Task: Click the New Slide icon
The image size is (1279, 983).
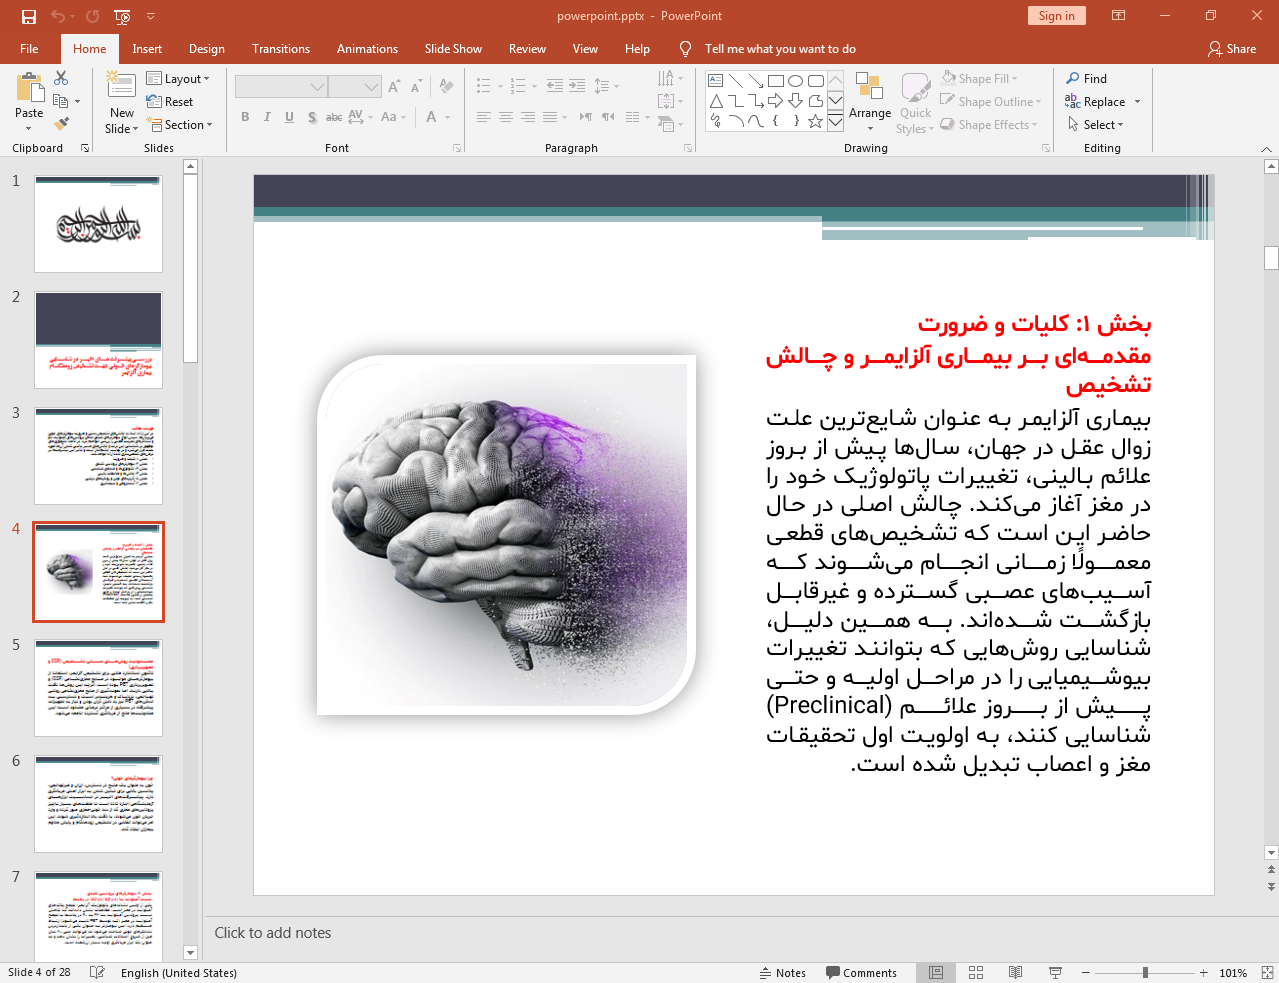Action: (x=121, y=89)
